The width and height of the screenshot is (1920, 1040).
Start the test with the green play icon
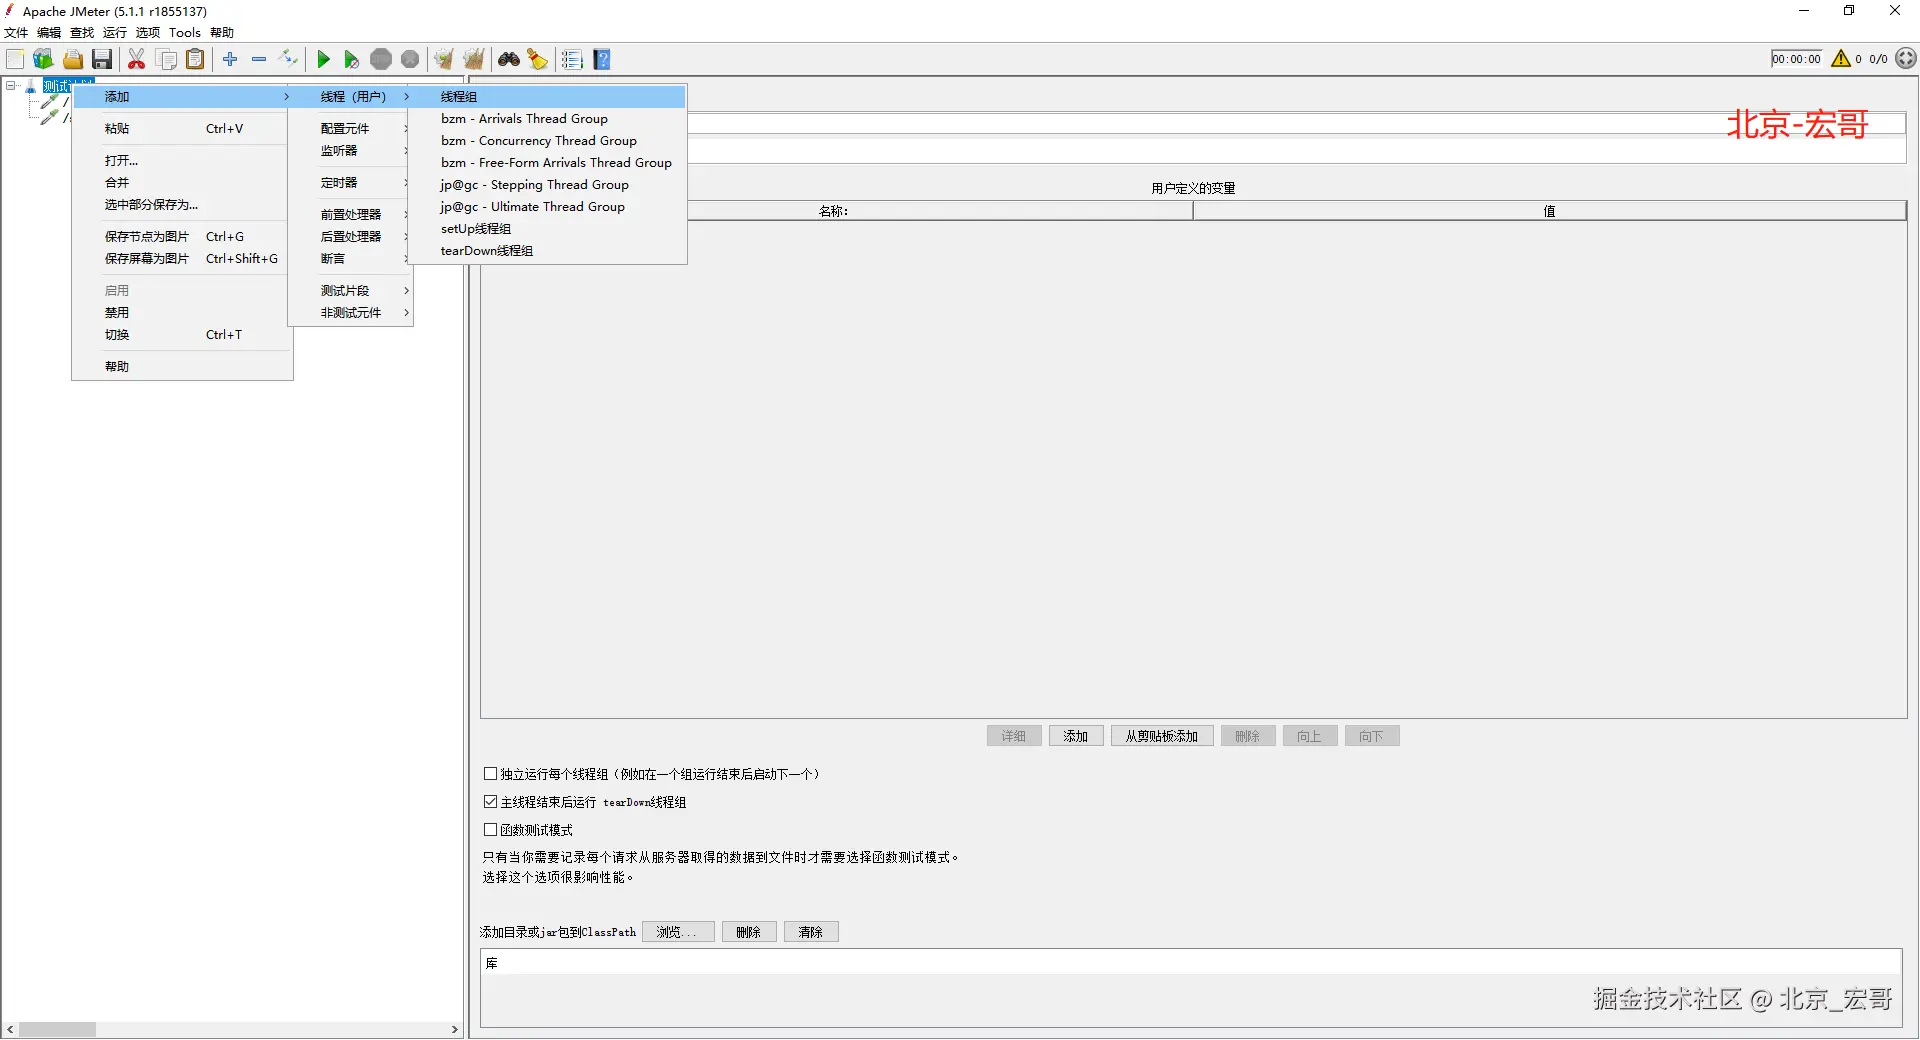[x=323, y=60]
